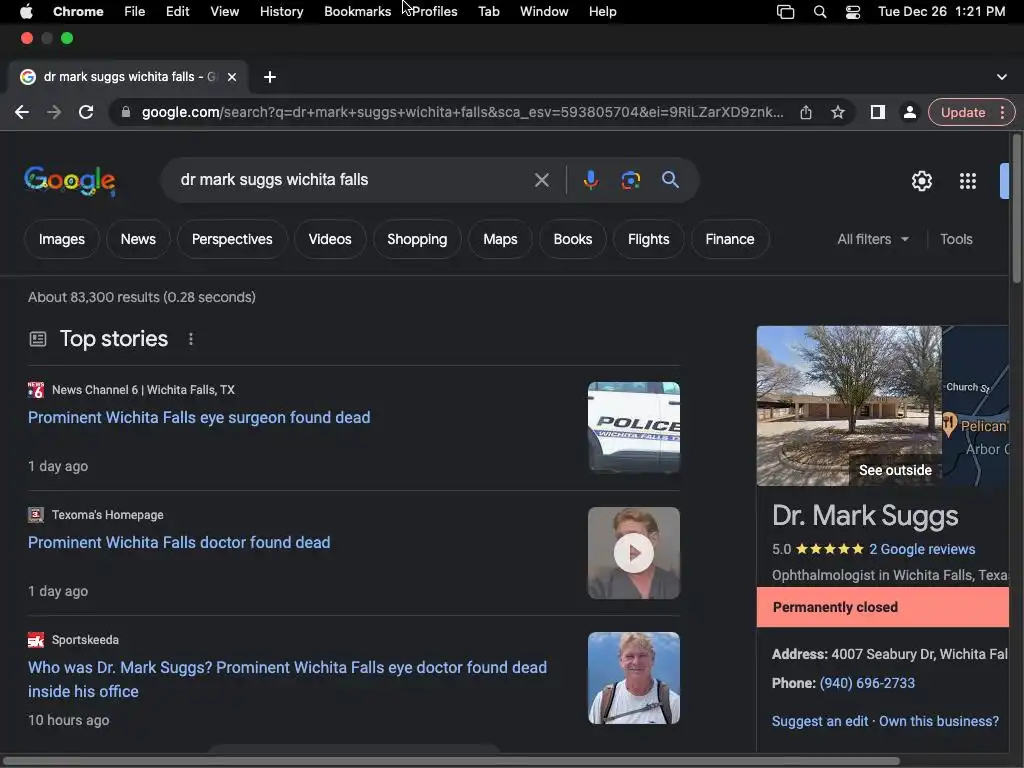The image size is (1024, 768).
Task: Toggle the Chrome side panel
Action: click(x=878, y=112)
